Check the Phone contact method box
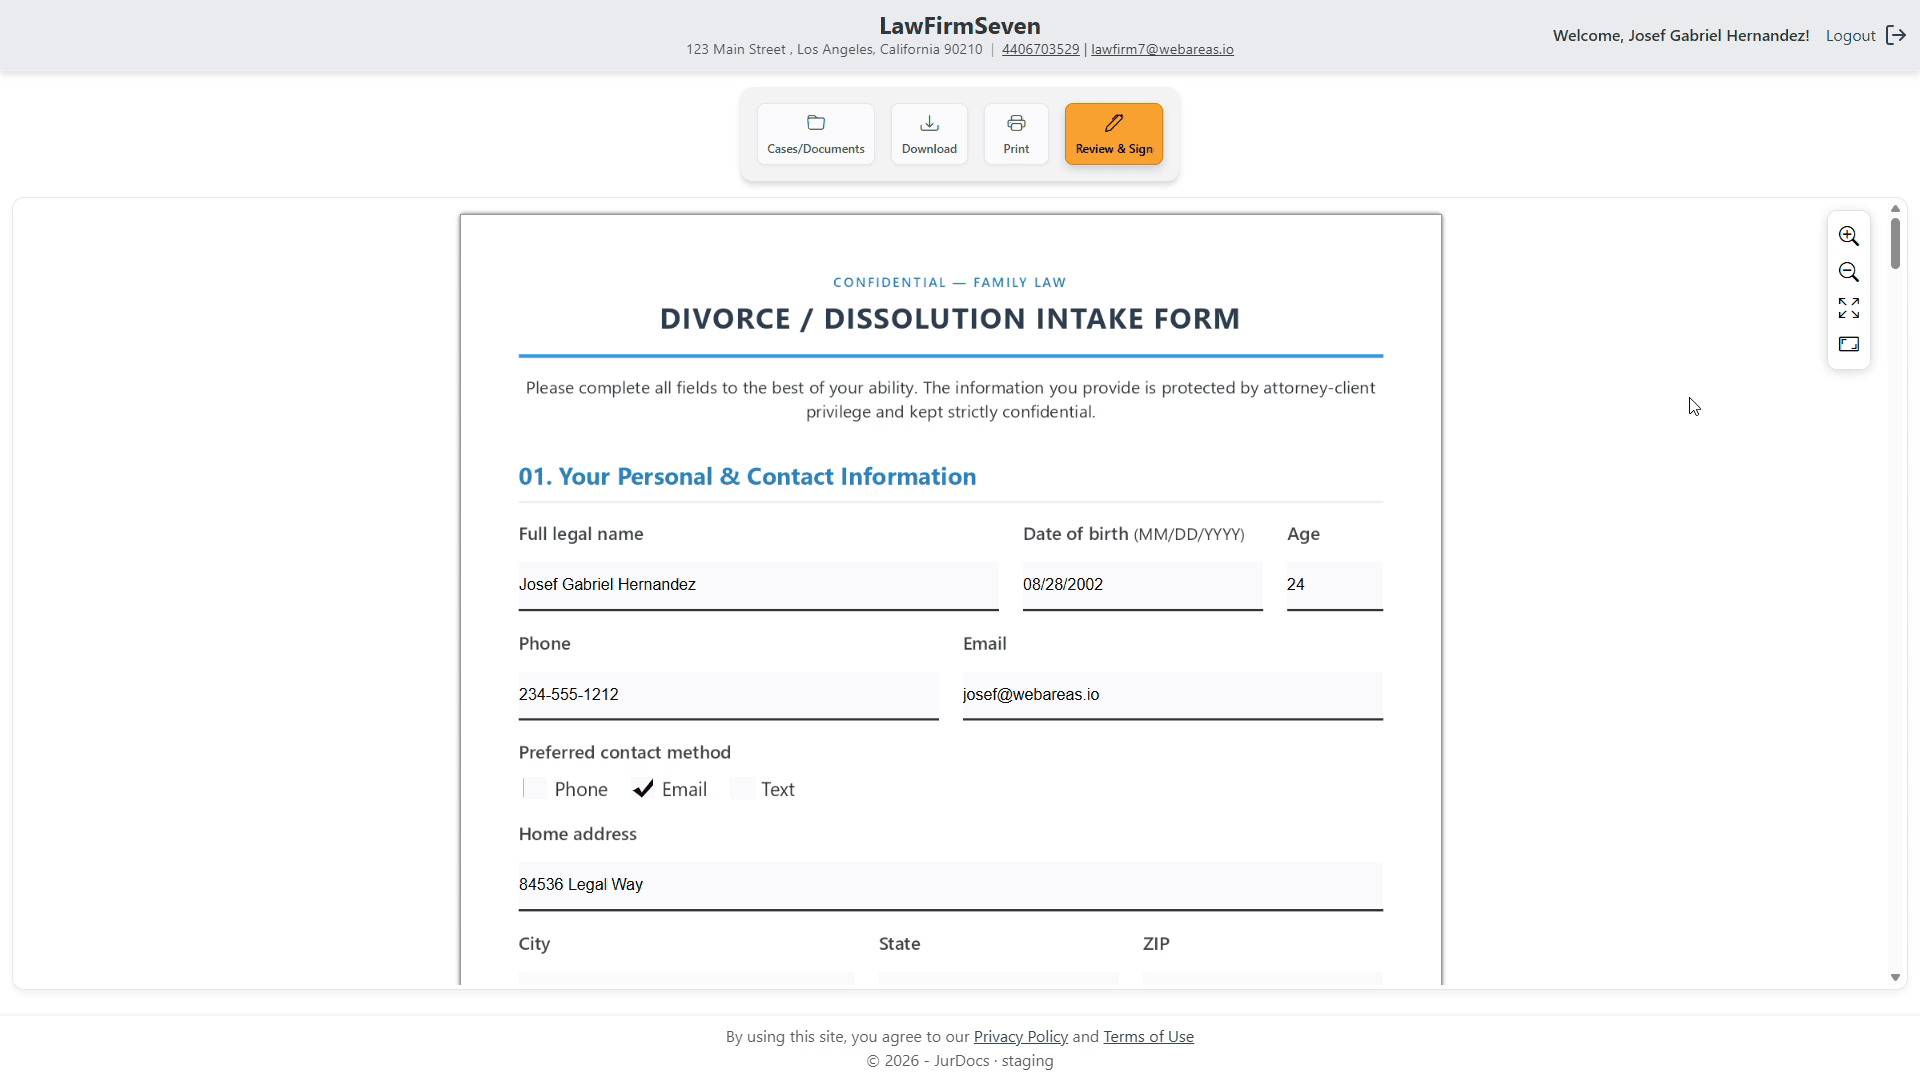This screenshot has height=1080, width=1920. [535, 789]
